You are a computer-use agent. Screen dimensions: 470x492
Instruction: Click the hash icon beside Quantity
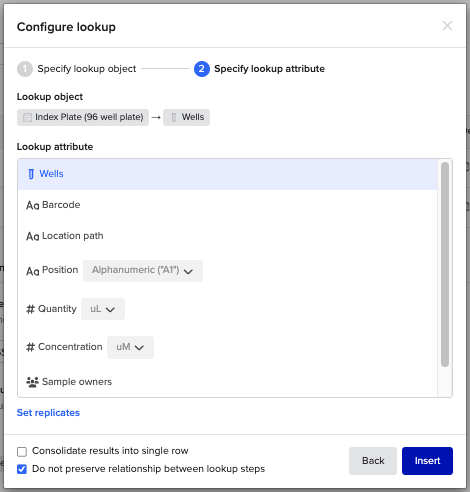(30, 309)
